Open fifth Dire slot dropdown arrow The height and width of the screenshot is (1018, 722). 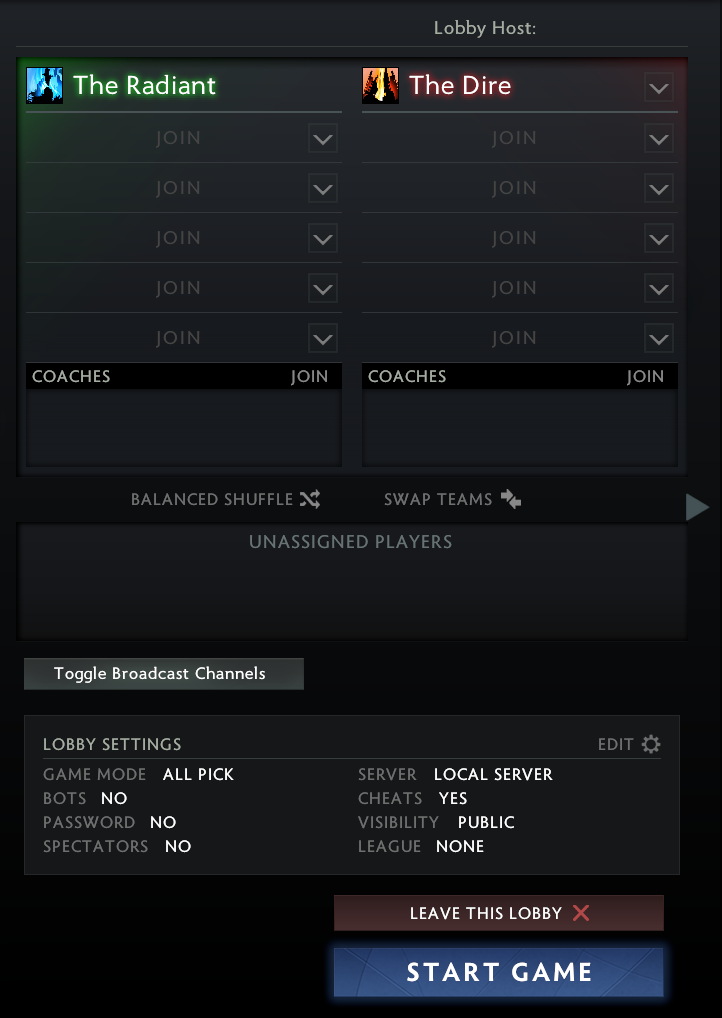tap(658, 339)
